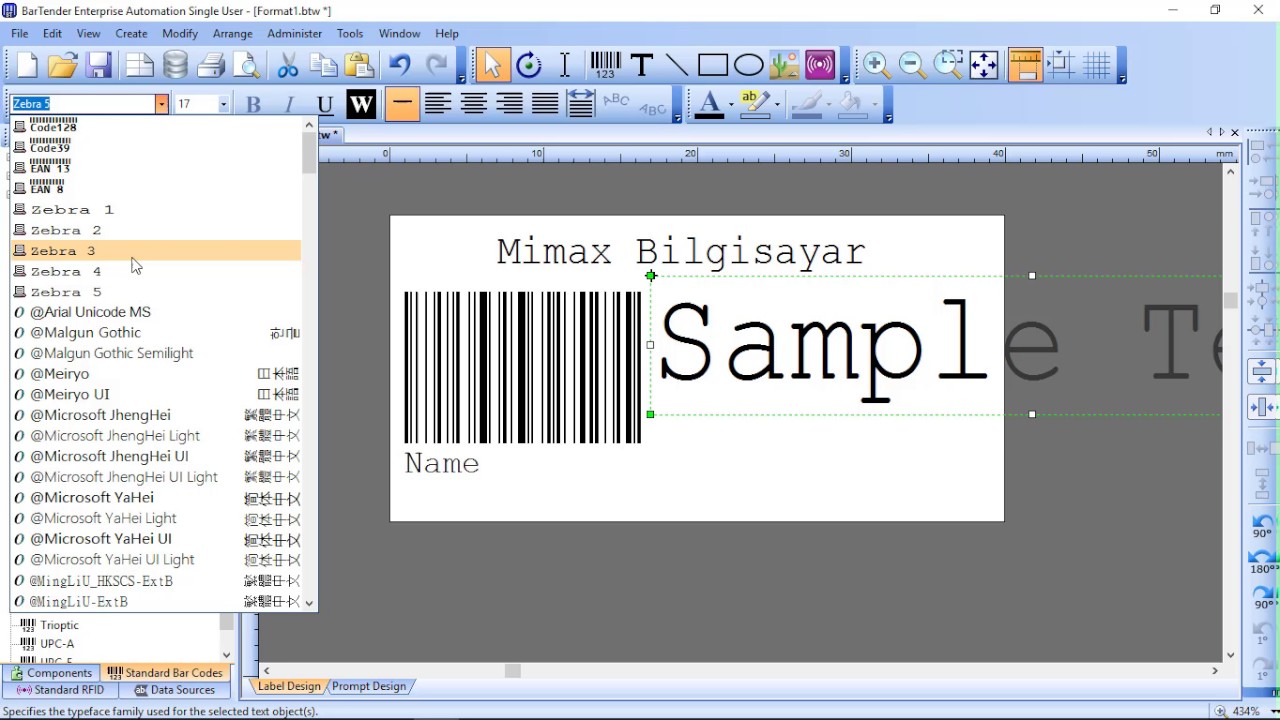Select the pointer tool

coord(491,66)
